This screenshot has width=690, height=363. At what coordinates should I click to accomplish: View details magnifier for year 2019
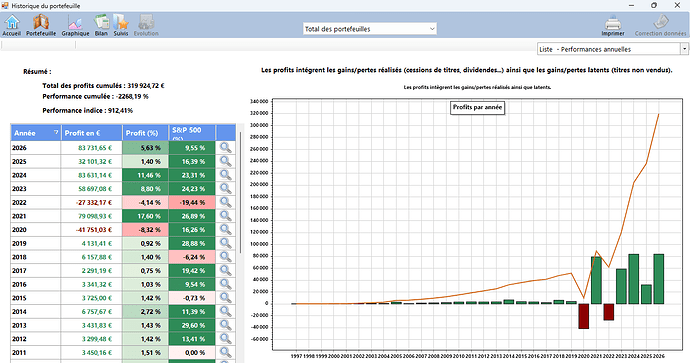pos(226,243)
